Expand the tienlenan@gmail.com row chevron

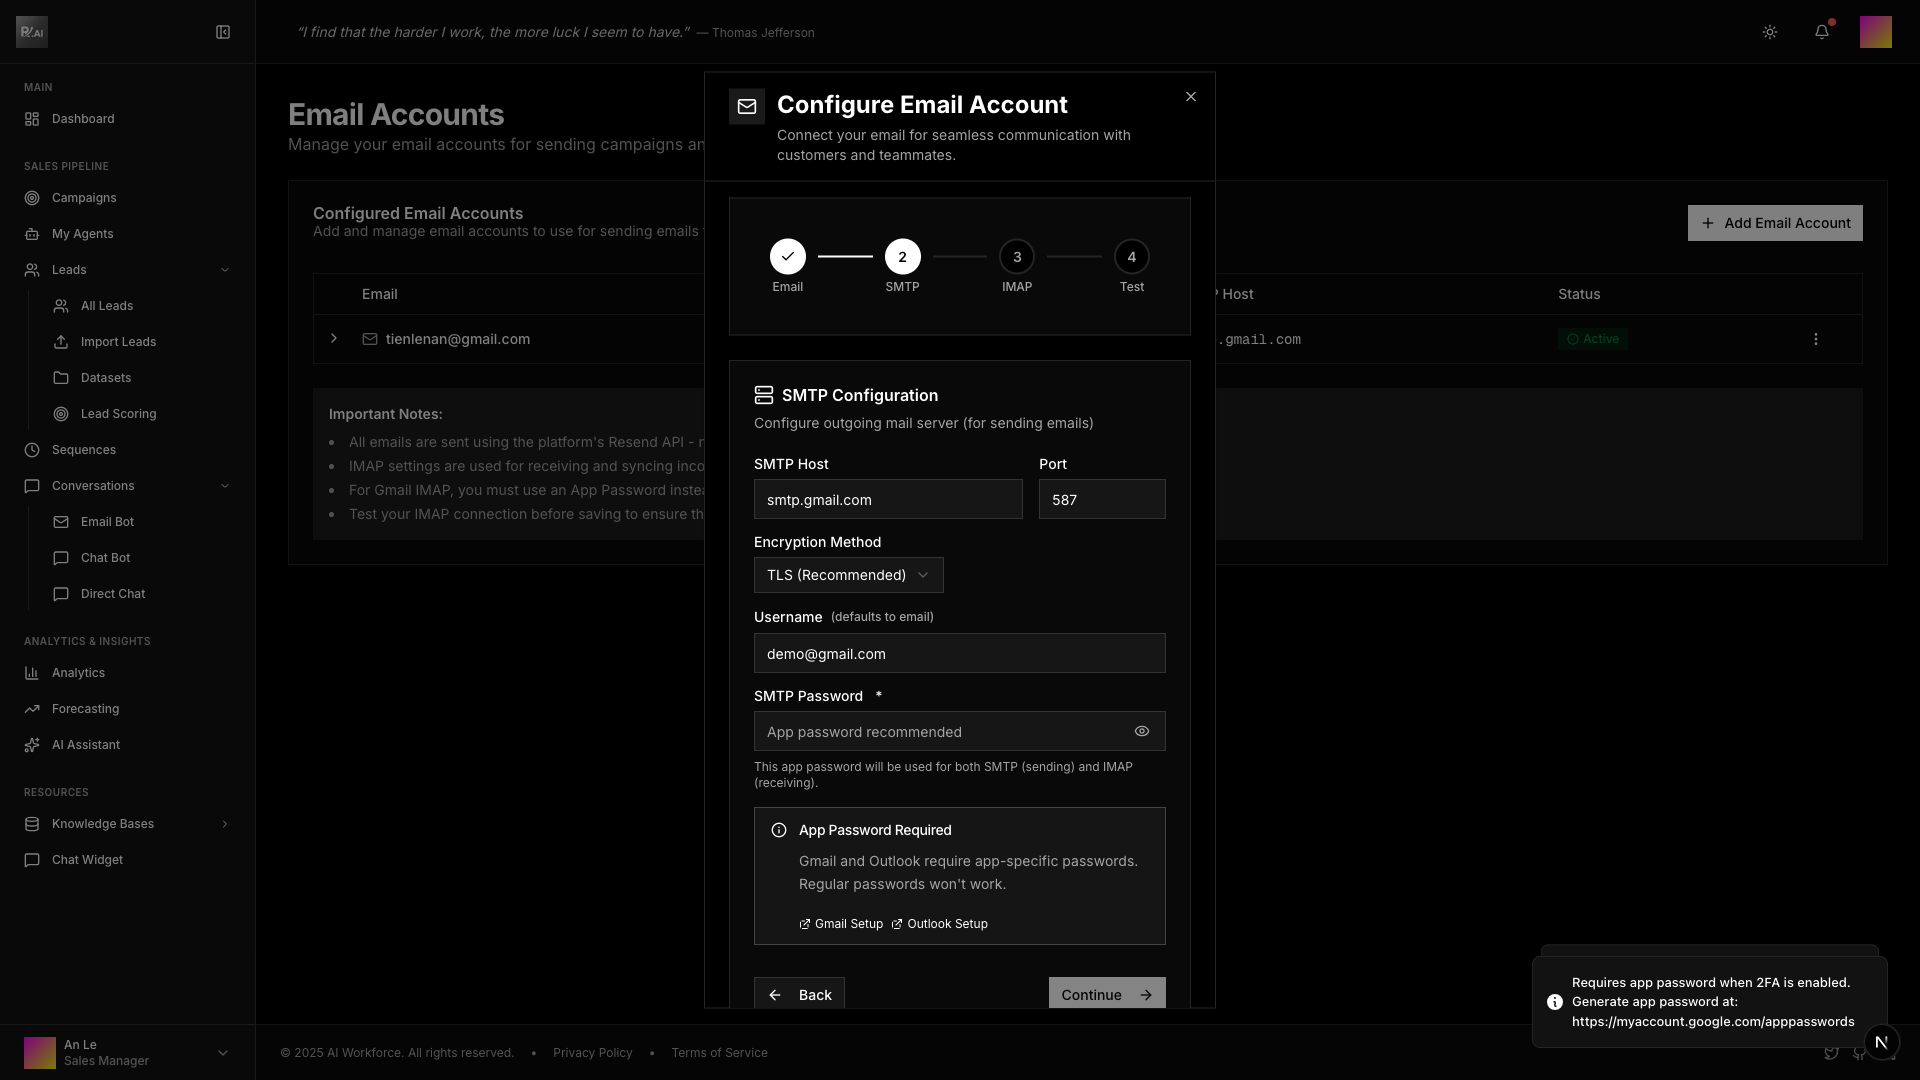pyautogui.click(x=334, y=339)
